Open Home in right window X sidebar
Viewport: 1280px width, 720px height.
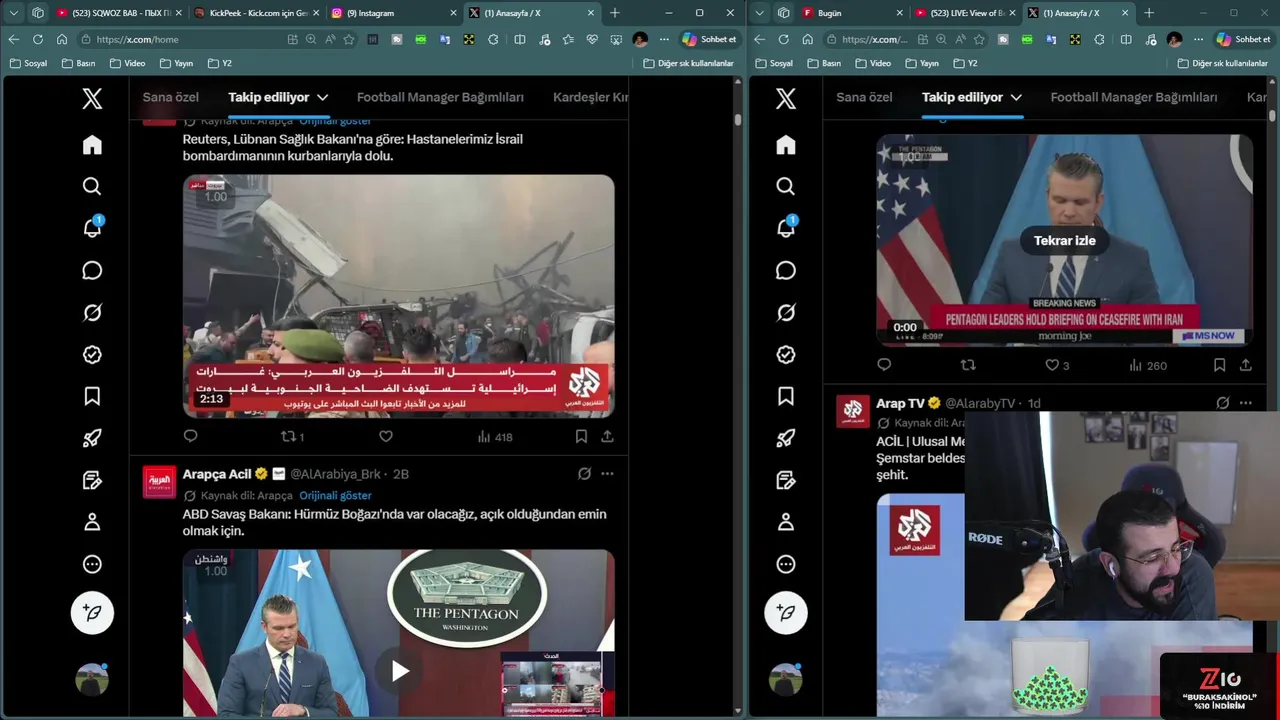pos(786,145)
